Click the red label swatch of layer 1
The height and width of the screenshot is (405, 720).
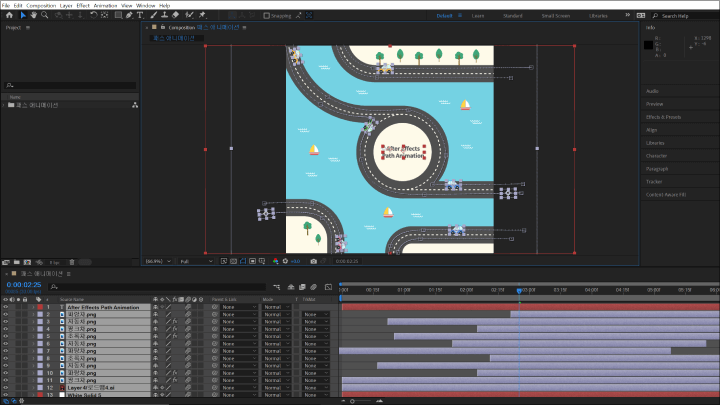click(40, 307)
